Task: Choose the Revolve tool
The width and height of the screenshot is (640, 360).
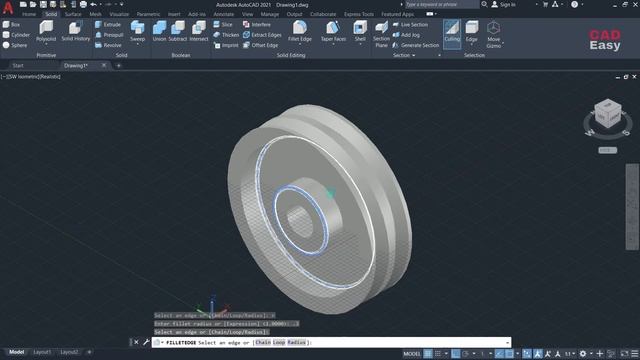Action: point(108,45)
